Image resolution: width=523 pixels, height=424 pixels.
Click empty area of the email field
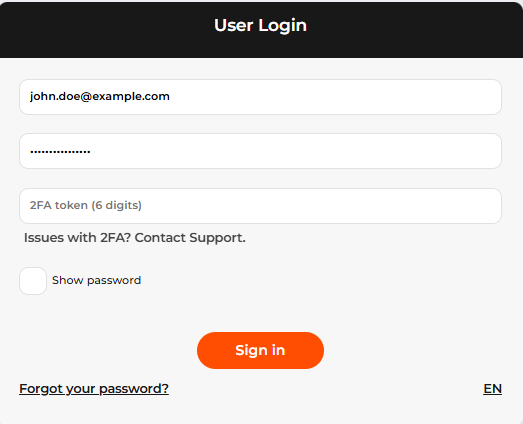point(334,97)
